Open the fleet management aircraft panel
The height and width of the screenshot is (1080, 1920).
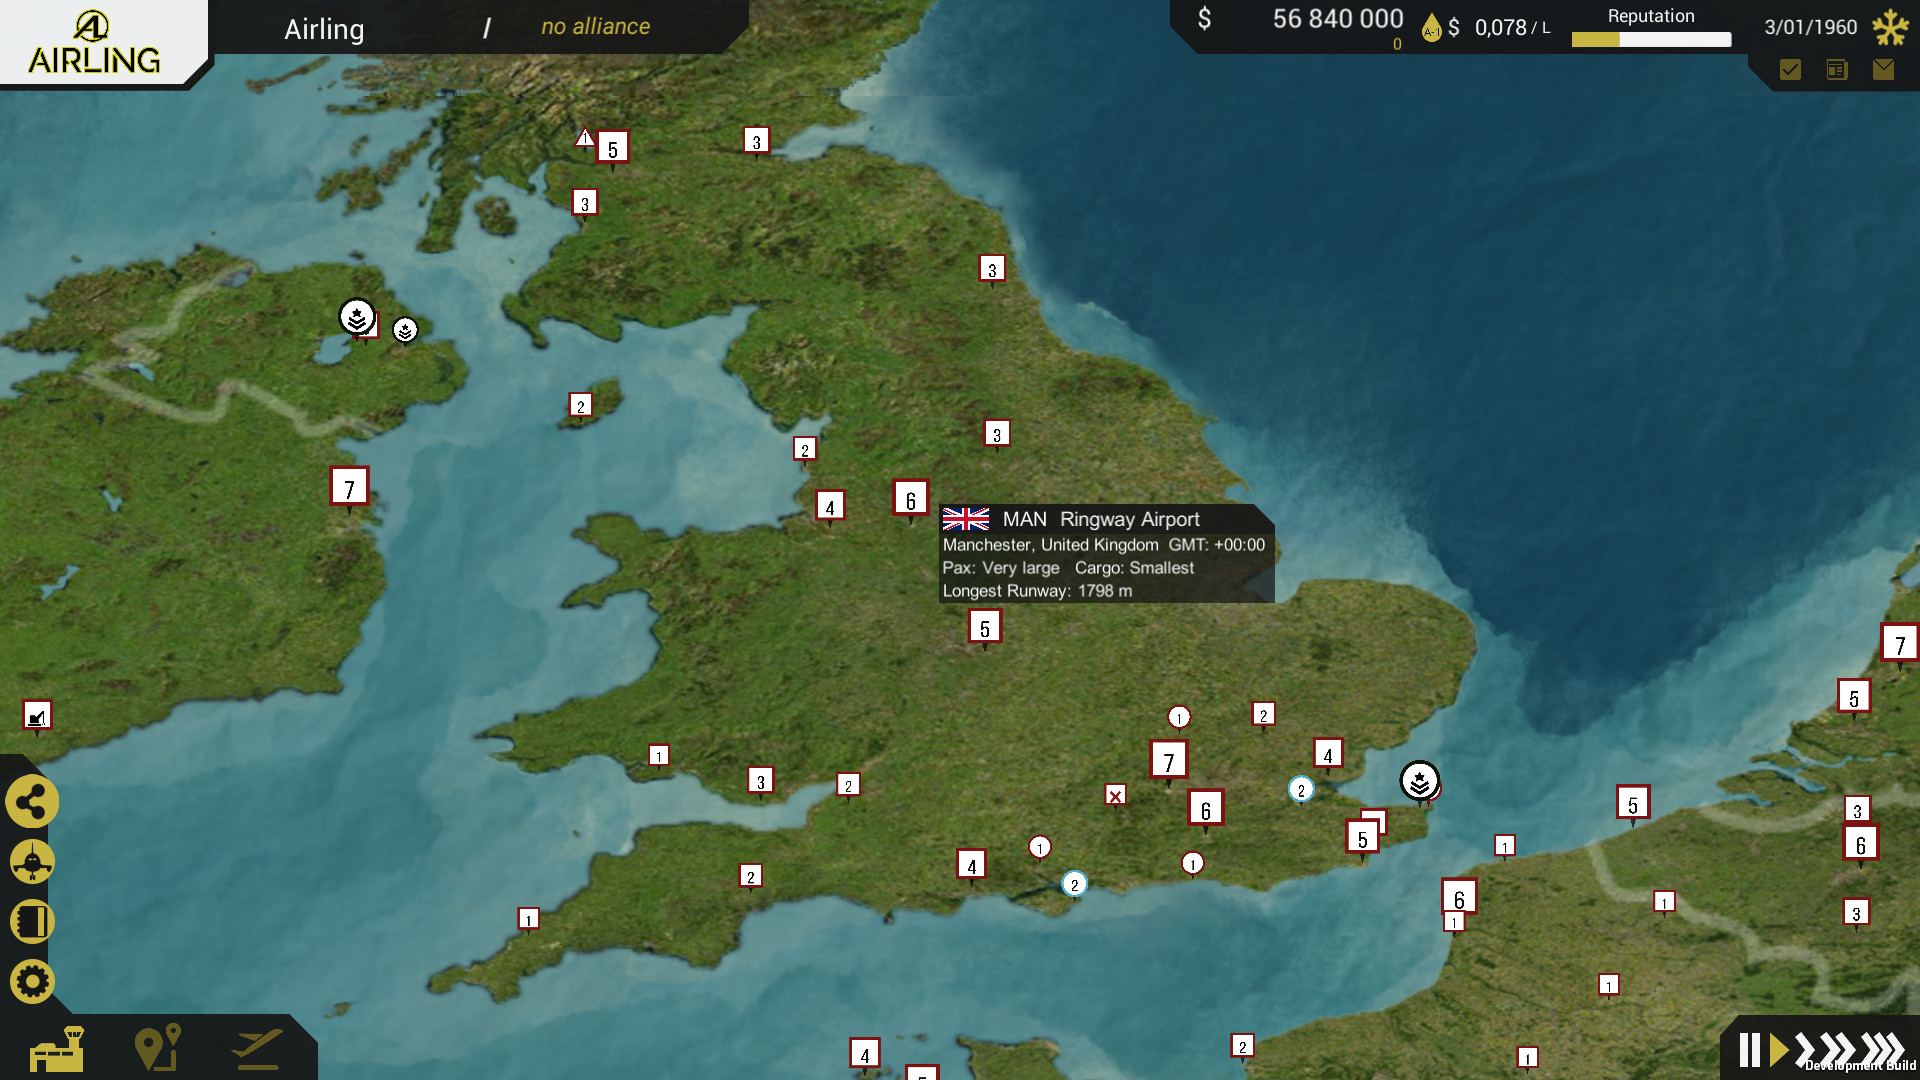(32, 861)
